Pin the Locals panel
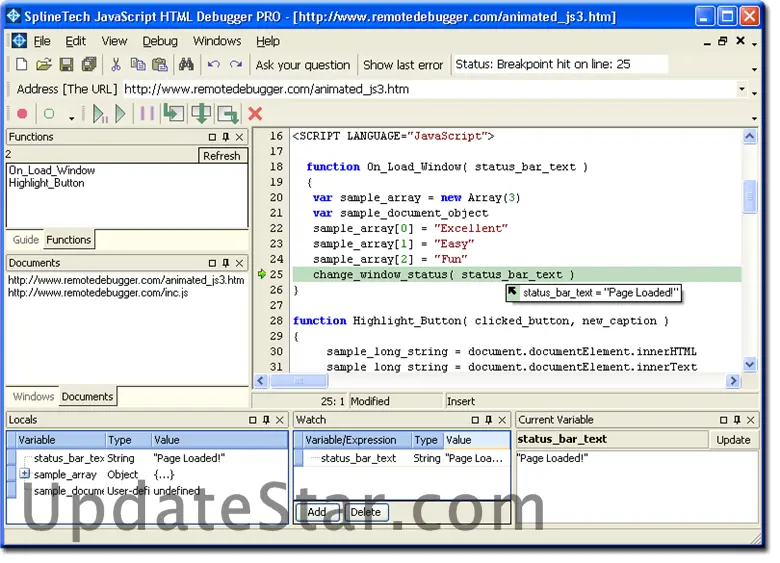The image size is (780, 563). [x=266, y=420]
